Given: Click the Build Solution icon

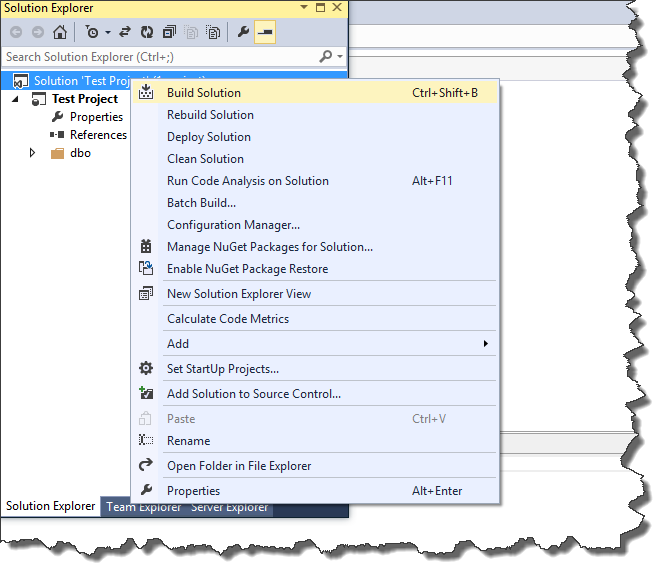Looking at the screenshot, I should coord(146,92).
